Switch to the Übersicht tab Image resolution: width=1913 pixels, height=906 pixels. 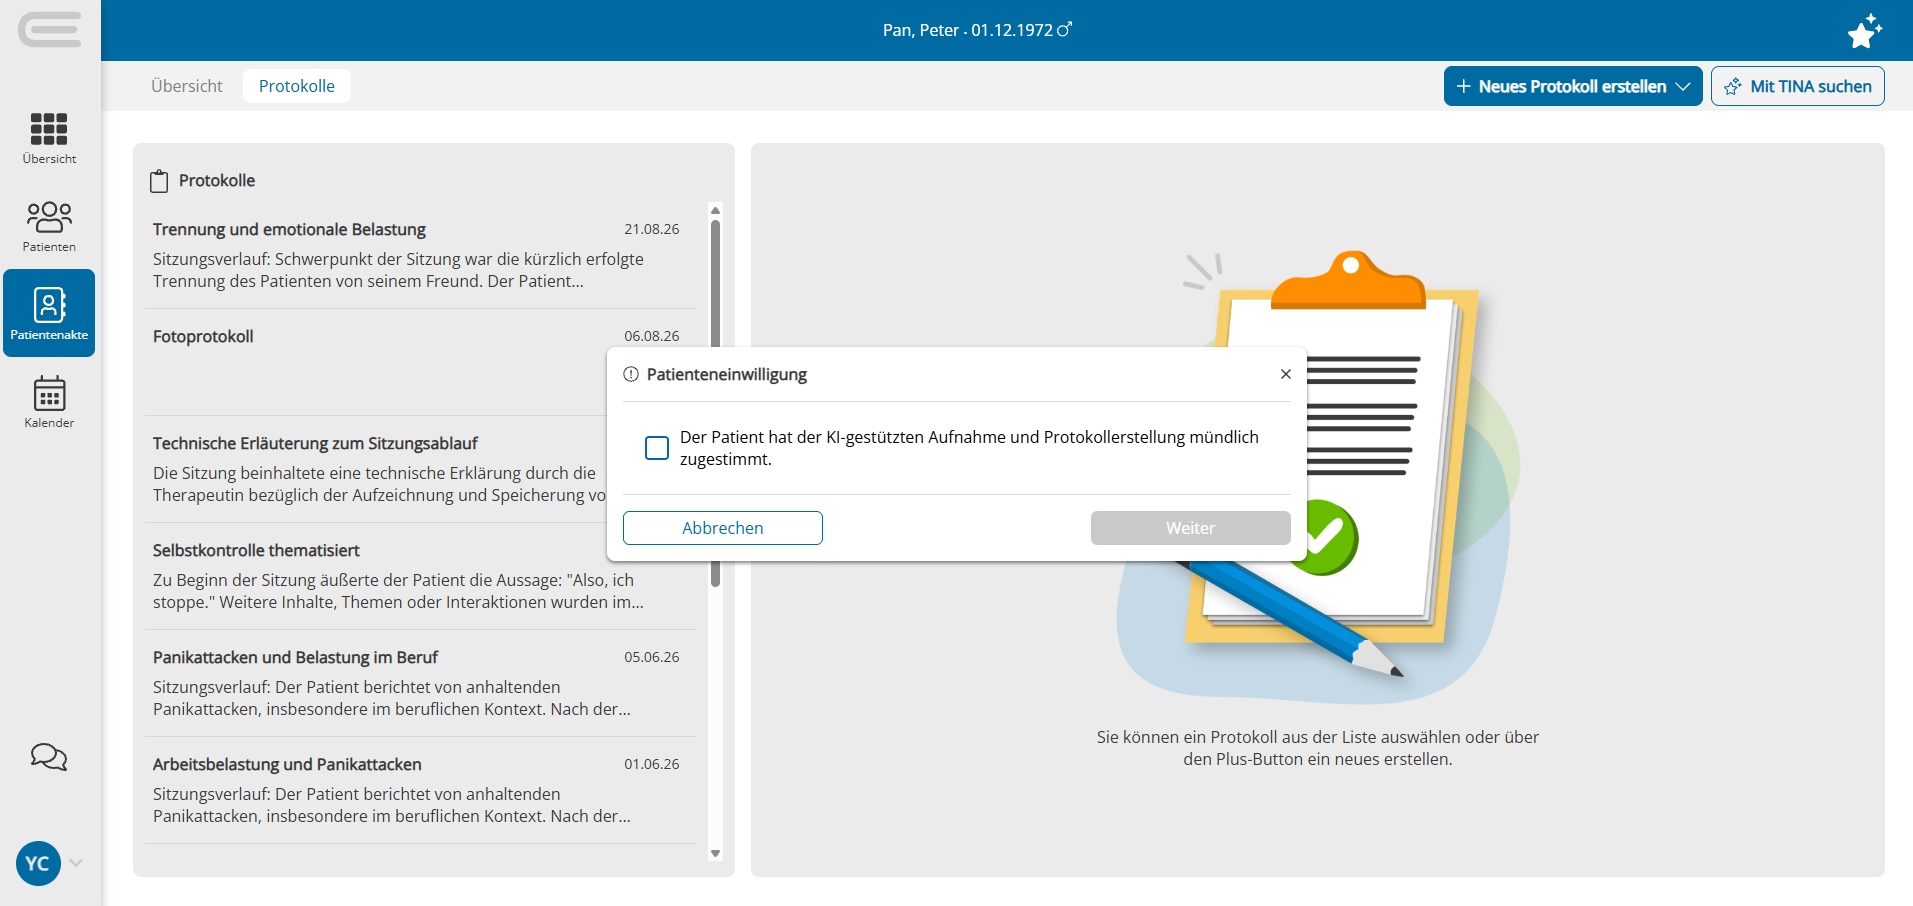tap(187, 86)
